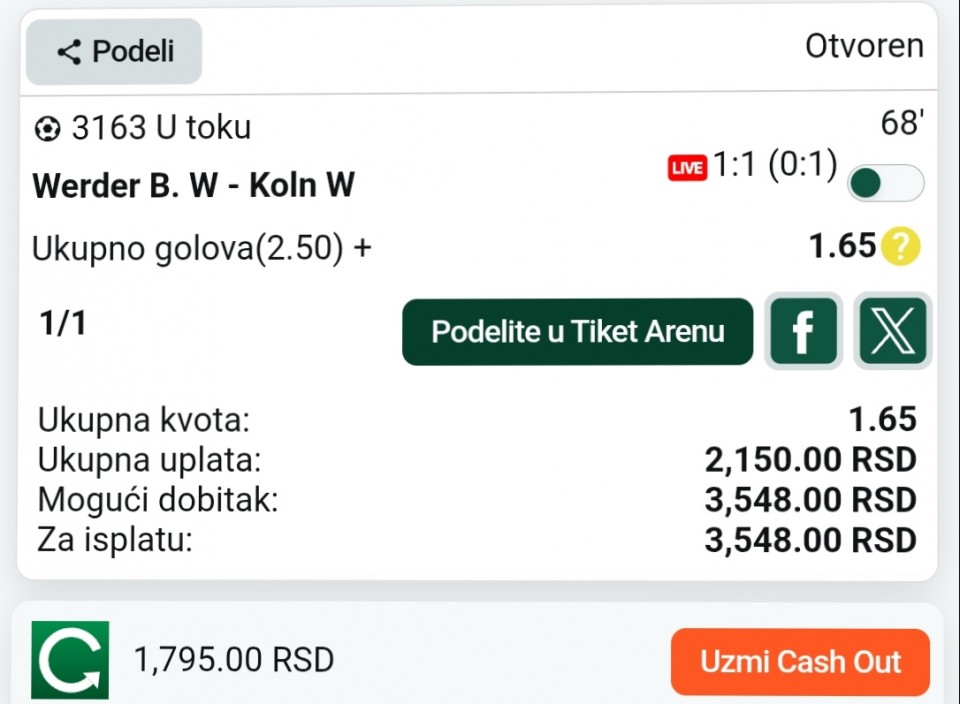
Task: Click the Ukupna uplata 2,150.00 RSD value
Action: (x=810, y=460)
